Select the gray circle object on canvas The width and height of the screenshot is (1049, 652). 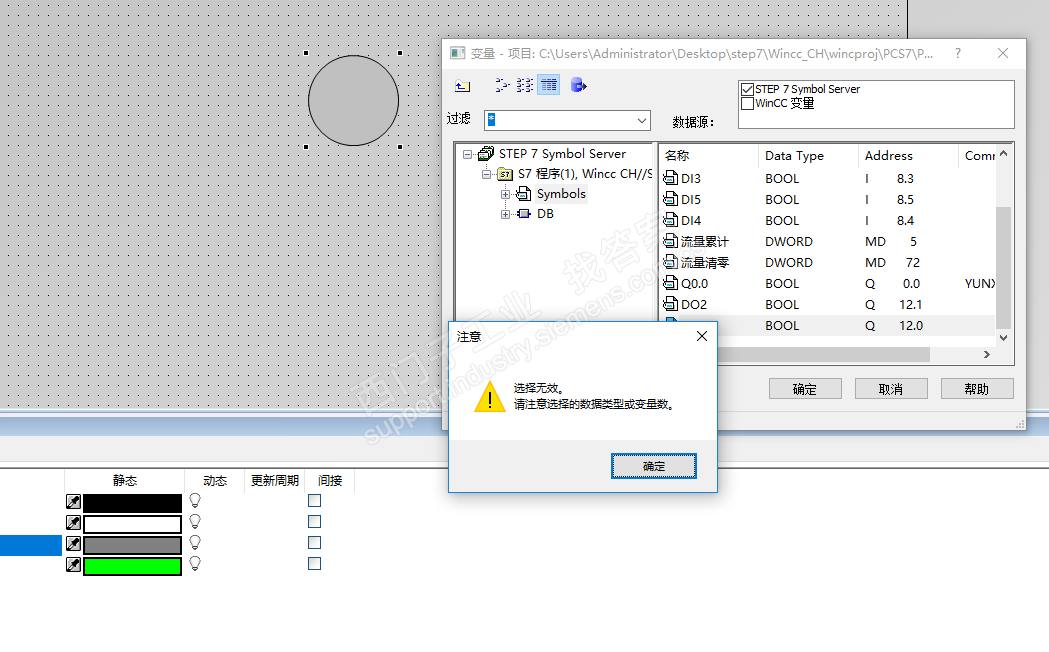pyautogui.click(x=353, y=100)
